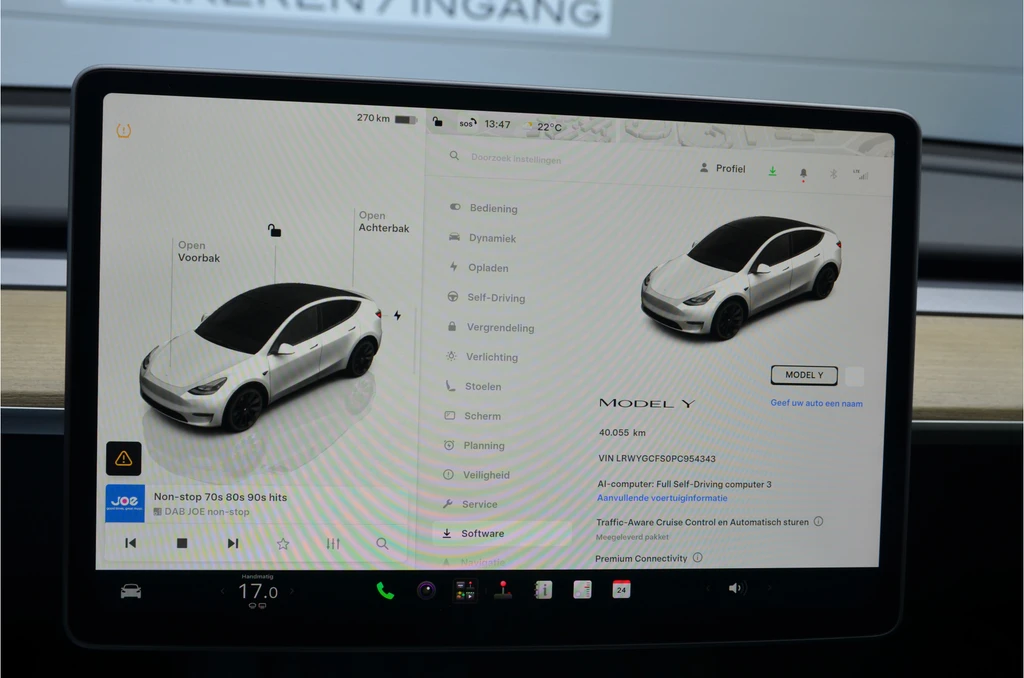Screen dimensions: 1024x678
Task: Increase cabin temperature with right arrow
Action: coord(292,591)
